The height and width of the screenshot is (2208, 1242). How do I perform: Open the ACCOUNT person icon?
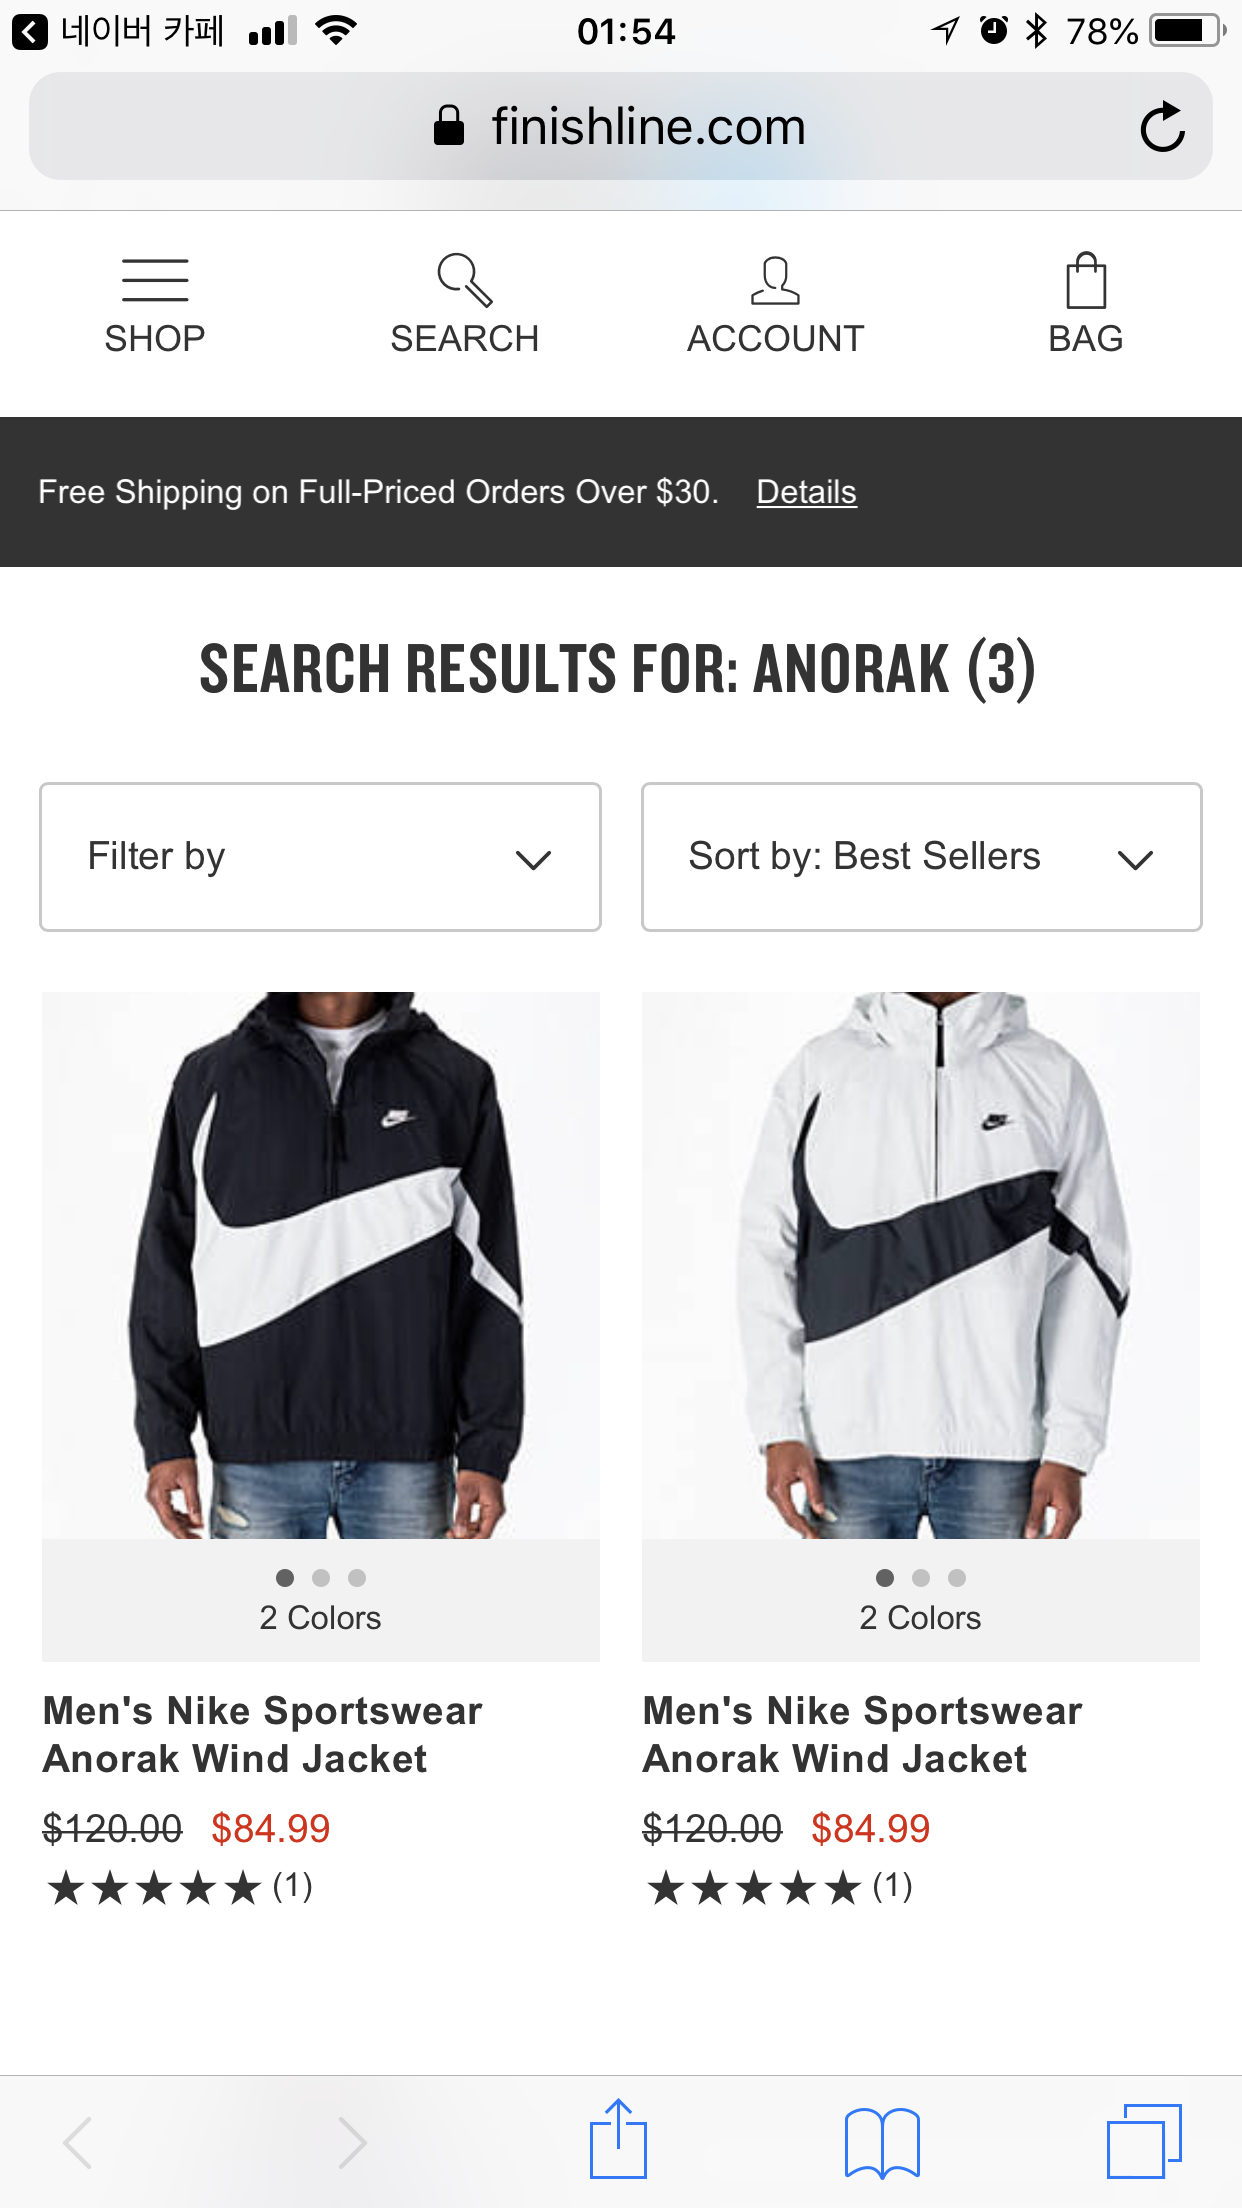tap(775, 281)
